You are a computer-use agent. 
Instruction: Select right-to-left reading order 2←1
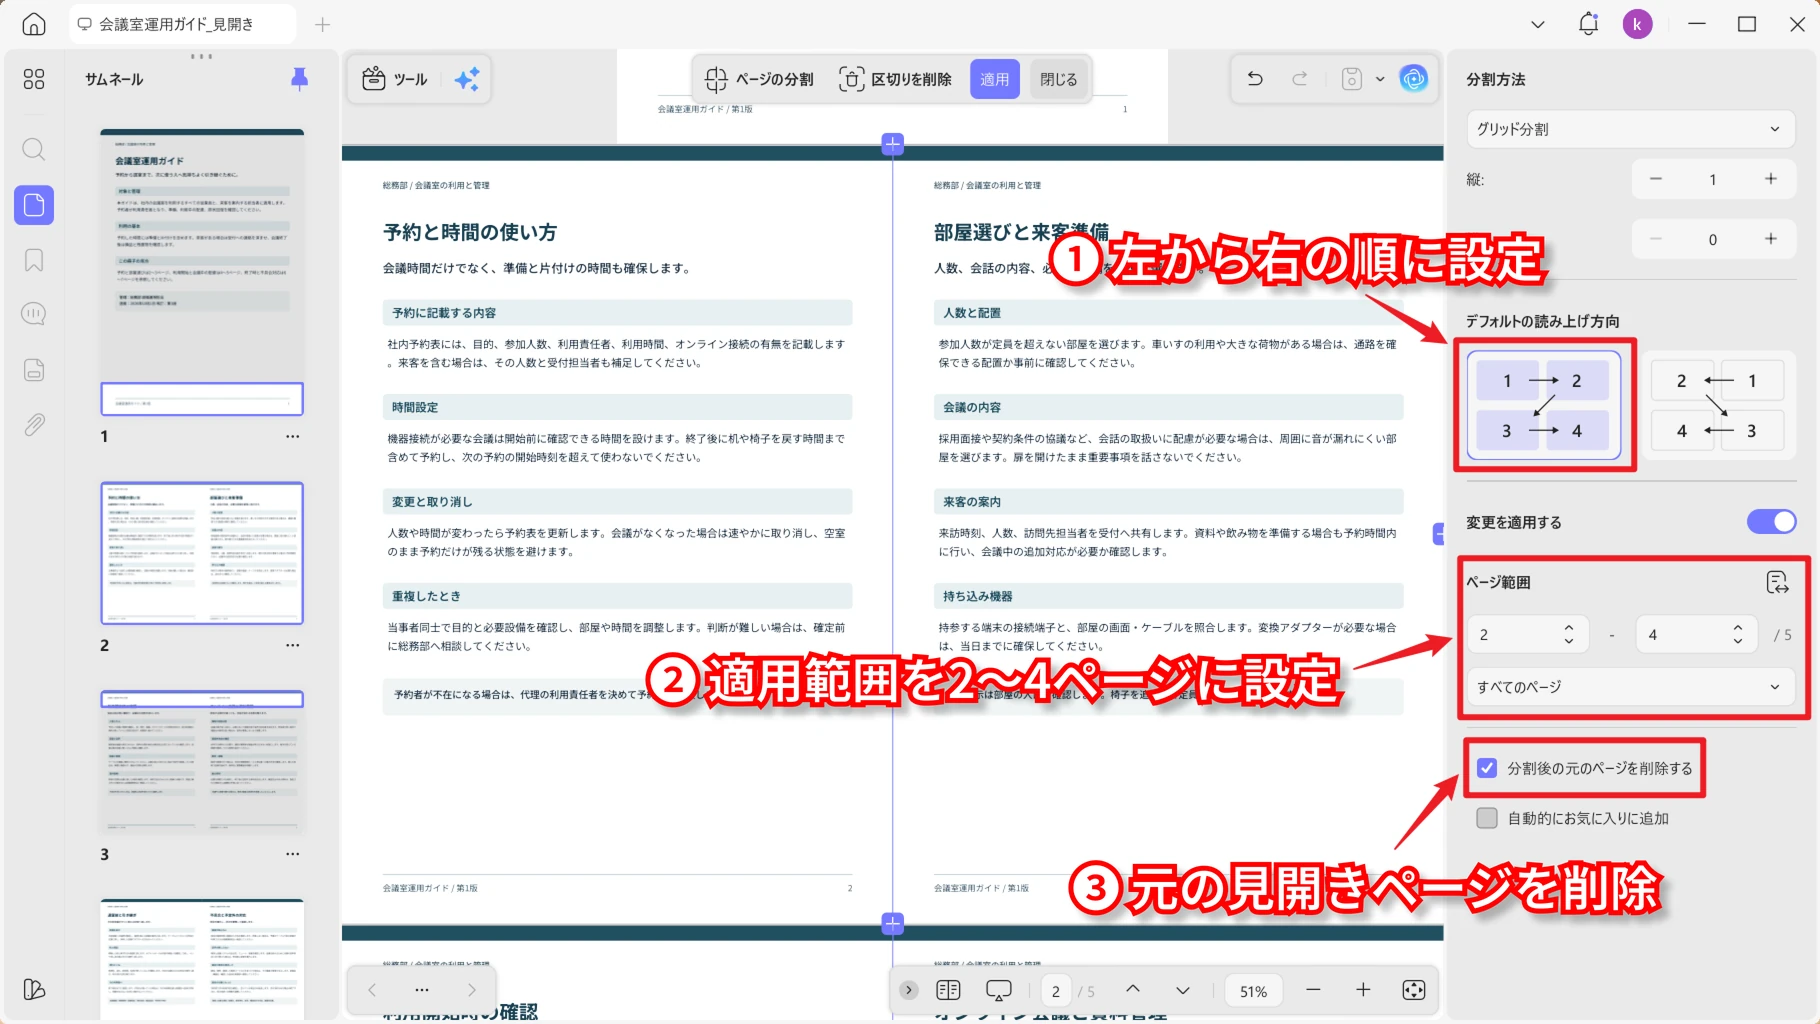pos(1716,405)
